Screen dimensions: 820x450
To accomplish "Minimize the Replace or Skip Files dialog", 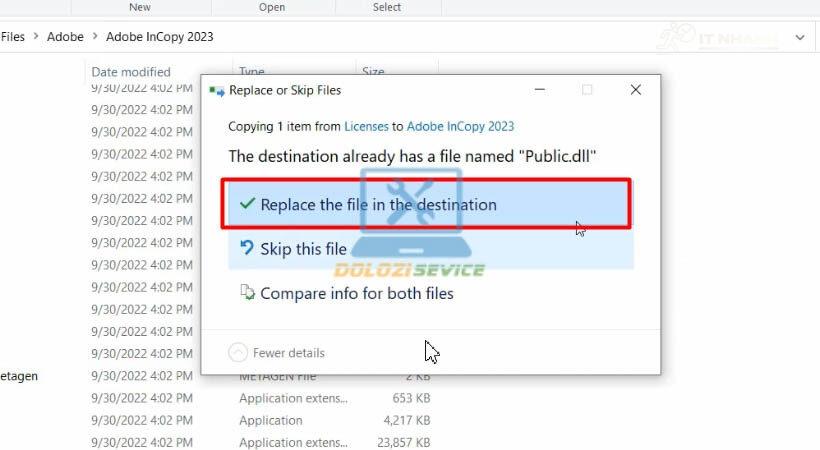I will [539, 90].
